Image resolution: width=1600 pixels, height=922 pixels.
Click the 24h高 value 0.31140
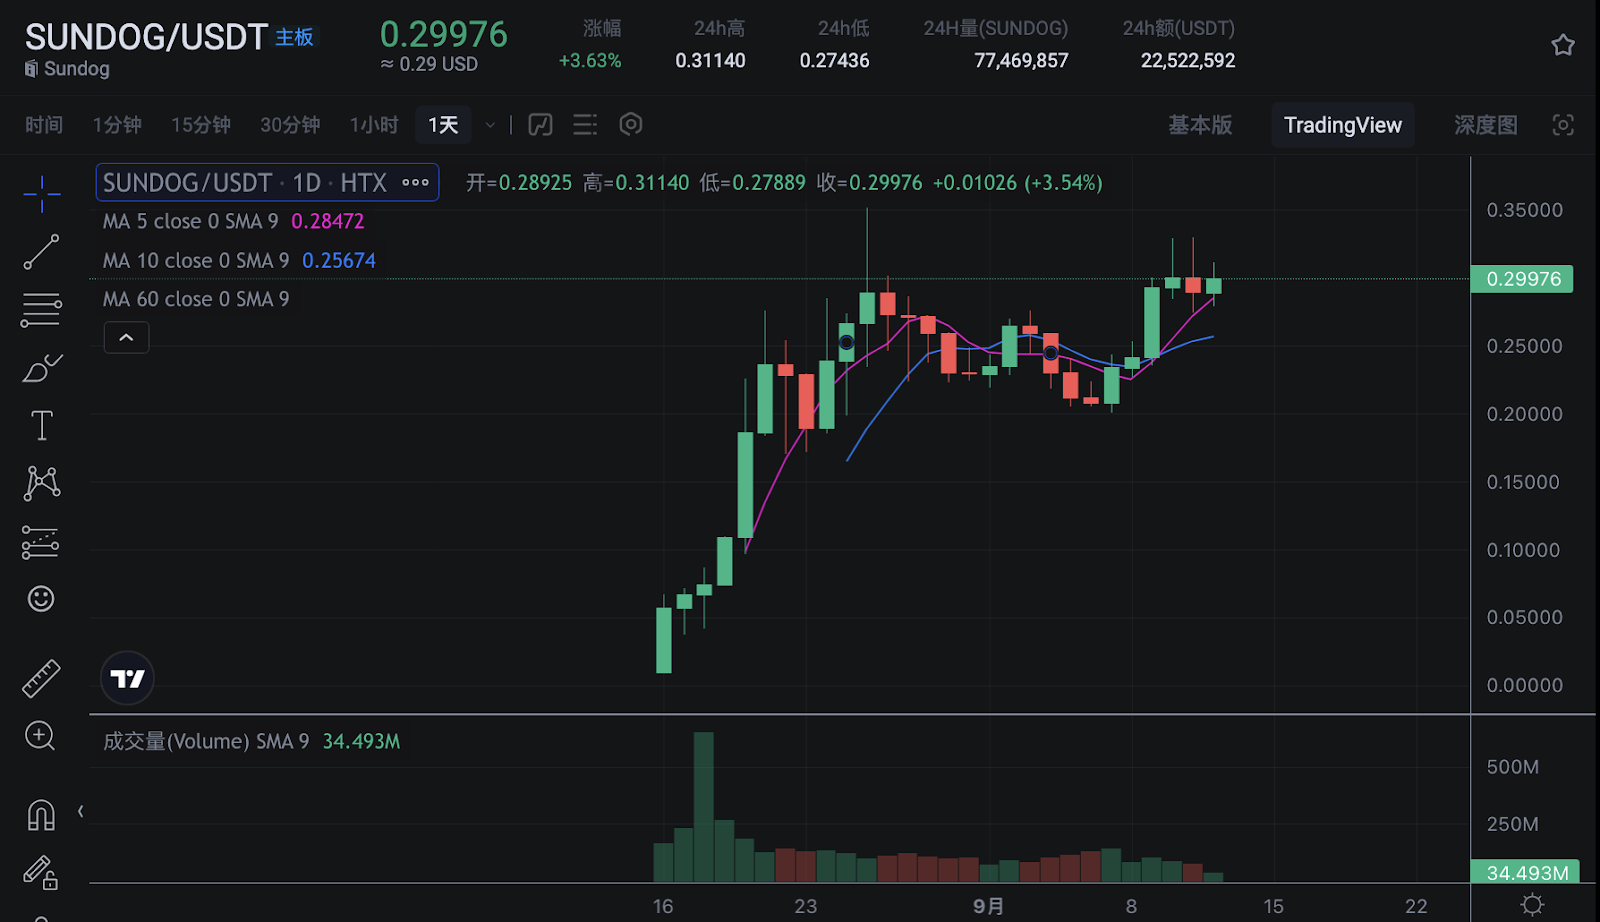(x=710, y=60)
